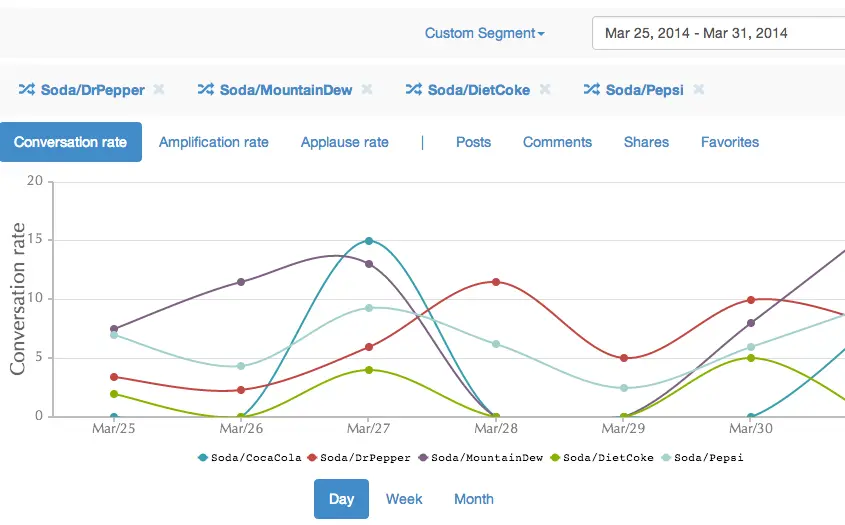
Task: Remove the Soda/MountainDew segment tag
Action: 367,90
